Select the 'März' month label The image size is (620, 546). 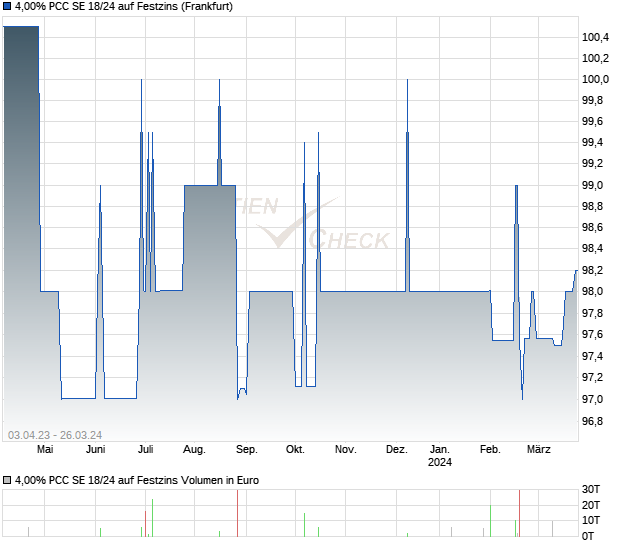click(x=539, y=450)
